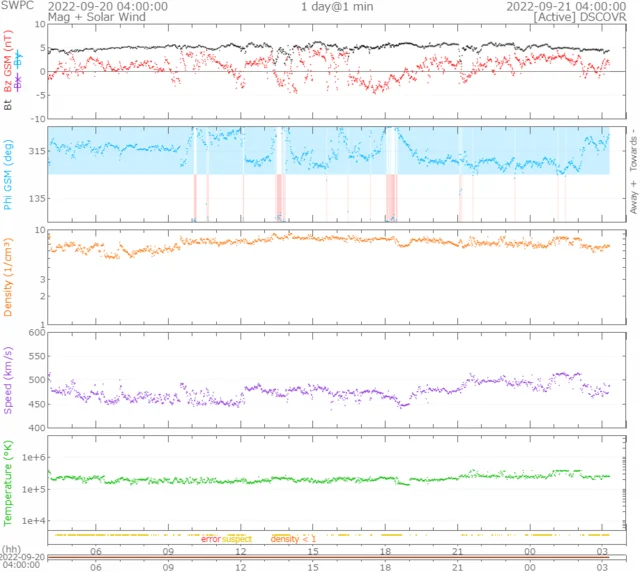Toggle the Bt series legend label
Image resolution: width=640 pixels, height=572 pixels.
[x=9, y=103]
